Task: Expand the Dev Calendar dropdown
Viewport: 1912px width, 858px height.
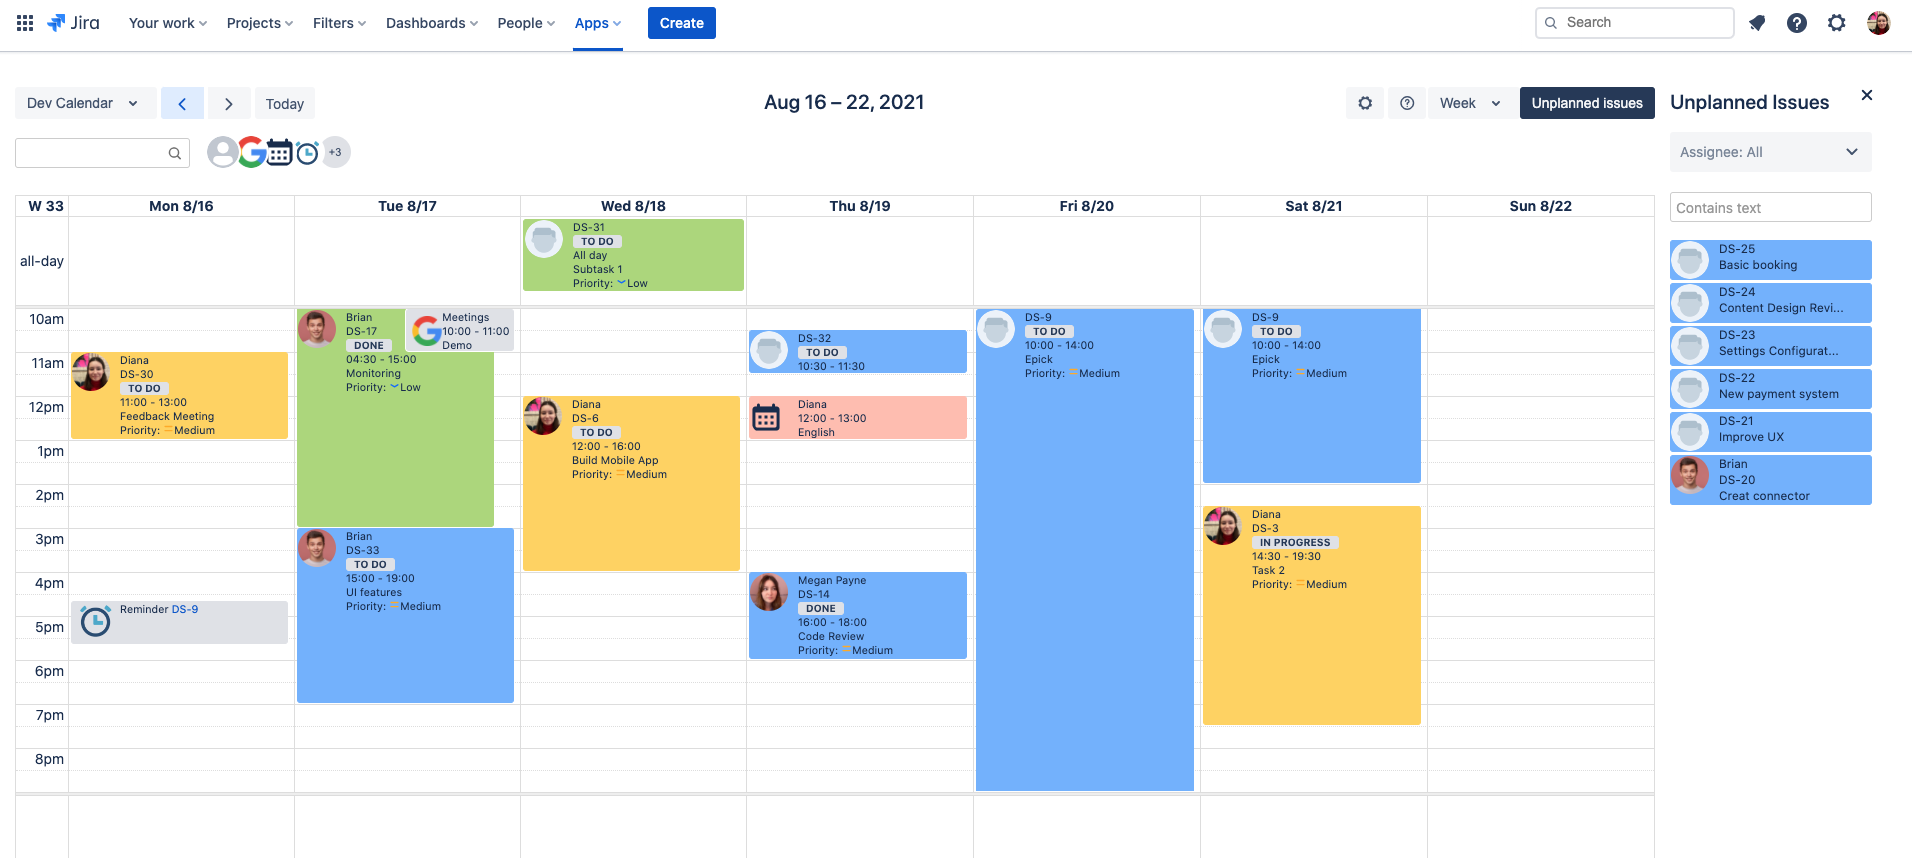Action: [x=85, y=103]
